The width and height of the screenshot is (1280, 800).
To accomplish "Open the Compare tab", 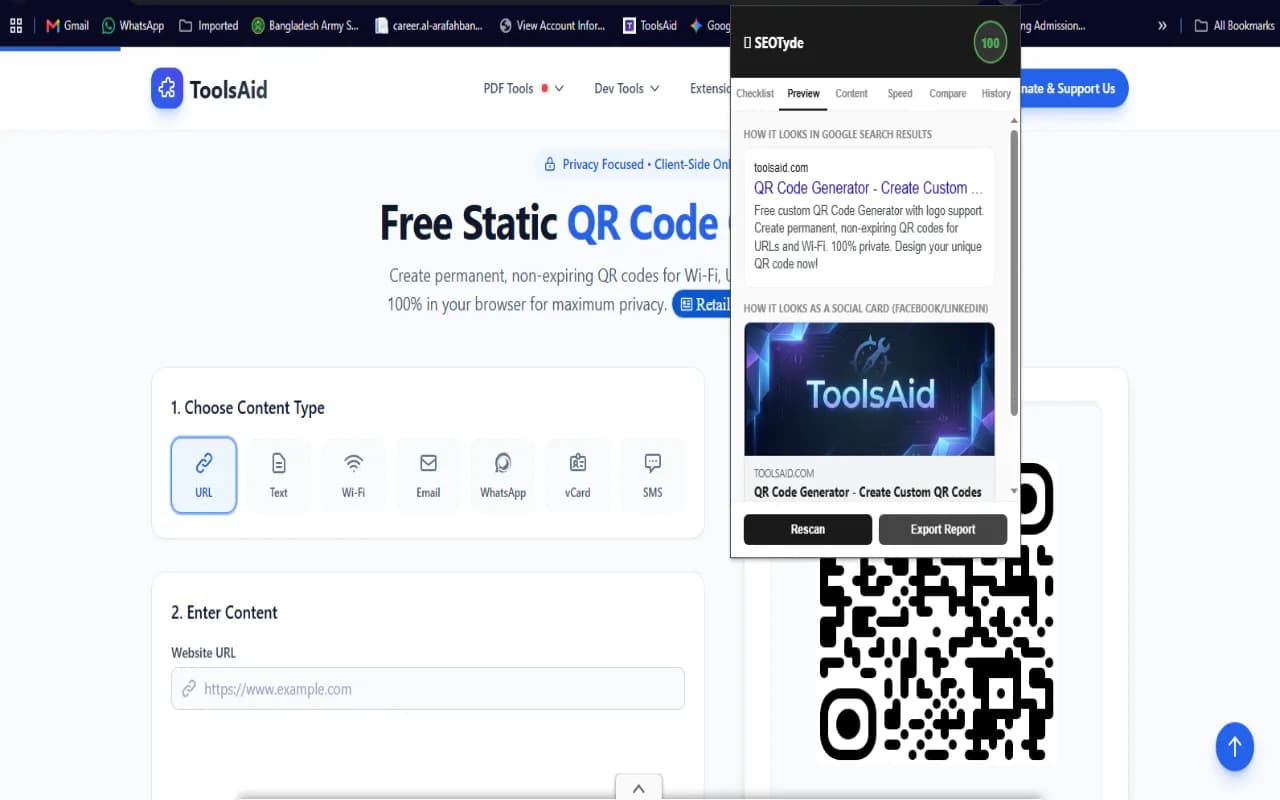I will (x=947, y=93).
